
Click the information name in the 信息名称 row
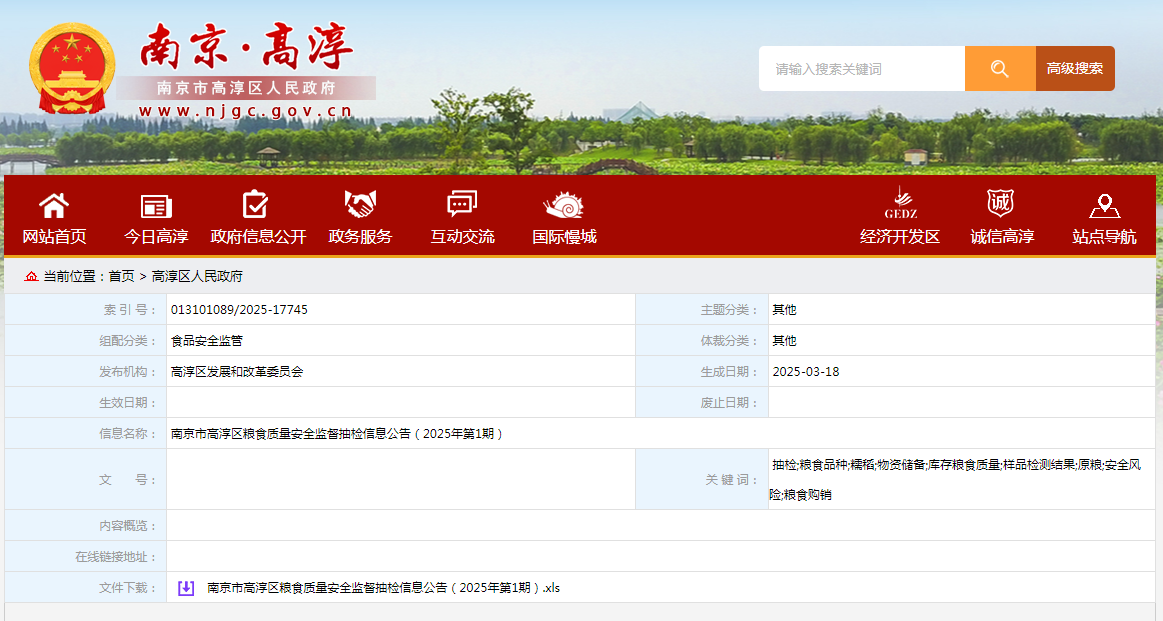(337, 433)
